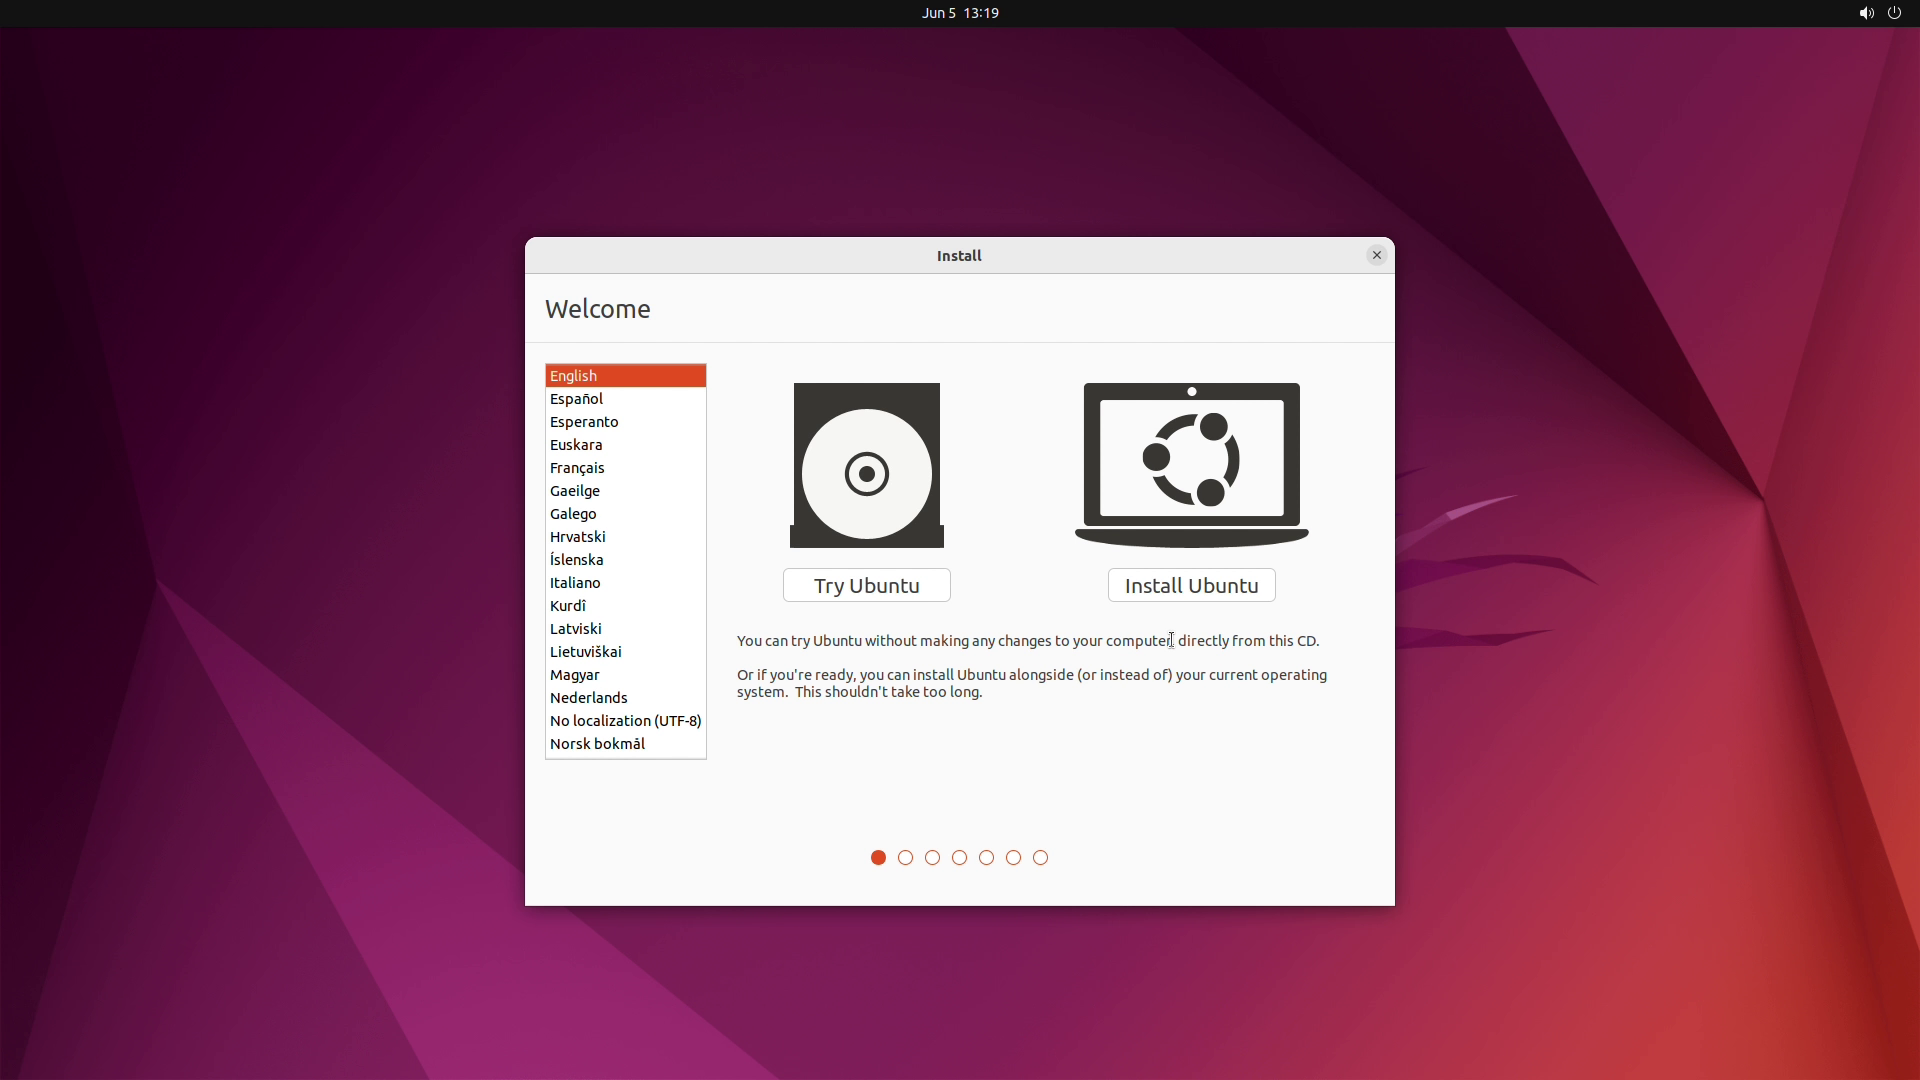Click the first carousel dot indicator
Screen dimensions: 1920x1080
877,857
